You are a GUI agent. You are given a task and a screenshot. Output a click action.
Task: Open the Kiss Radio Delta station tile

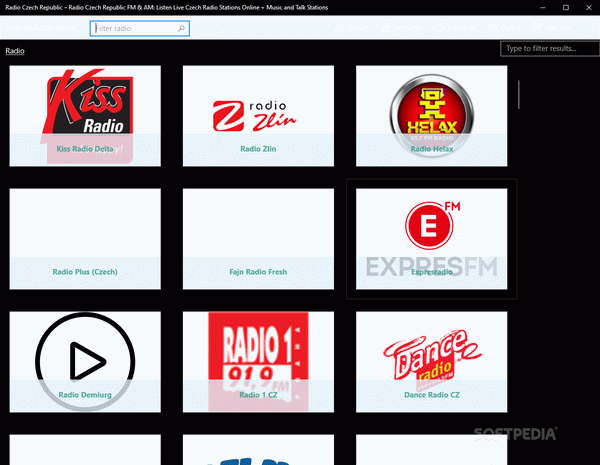[85, 116]
